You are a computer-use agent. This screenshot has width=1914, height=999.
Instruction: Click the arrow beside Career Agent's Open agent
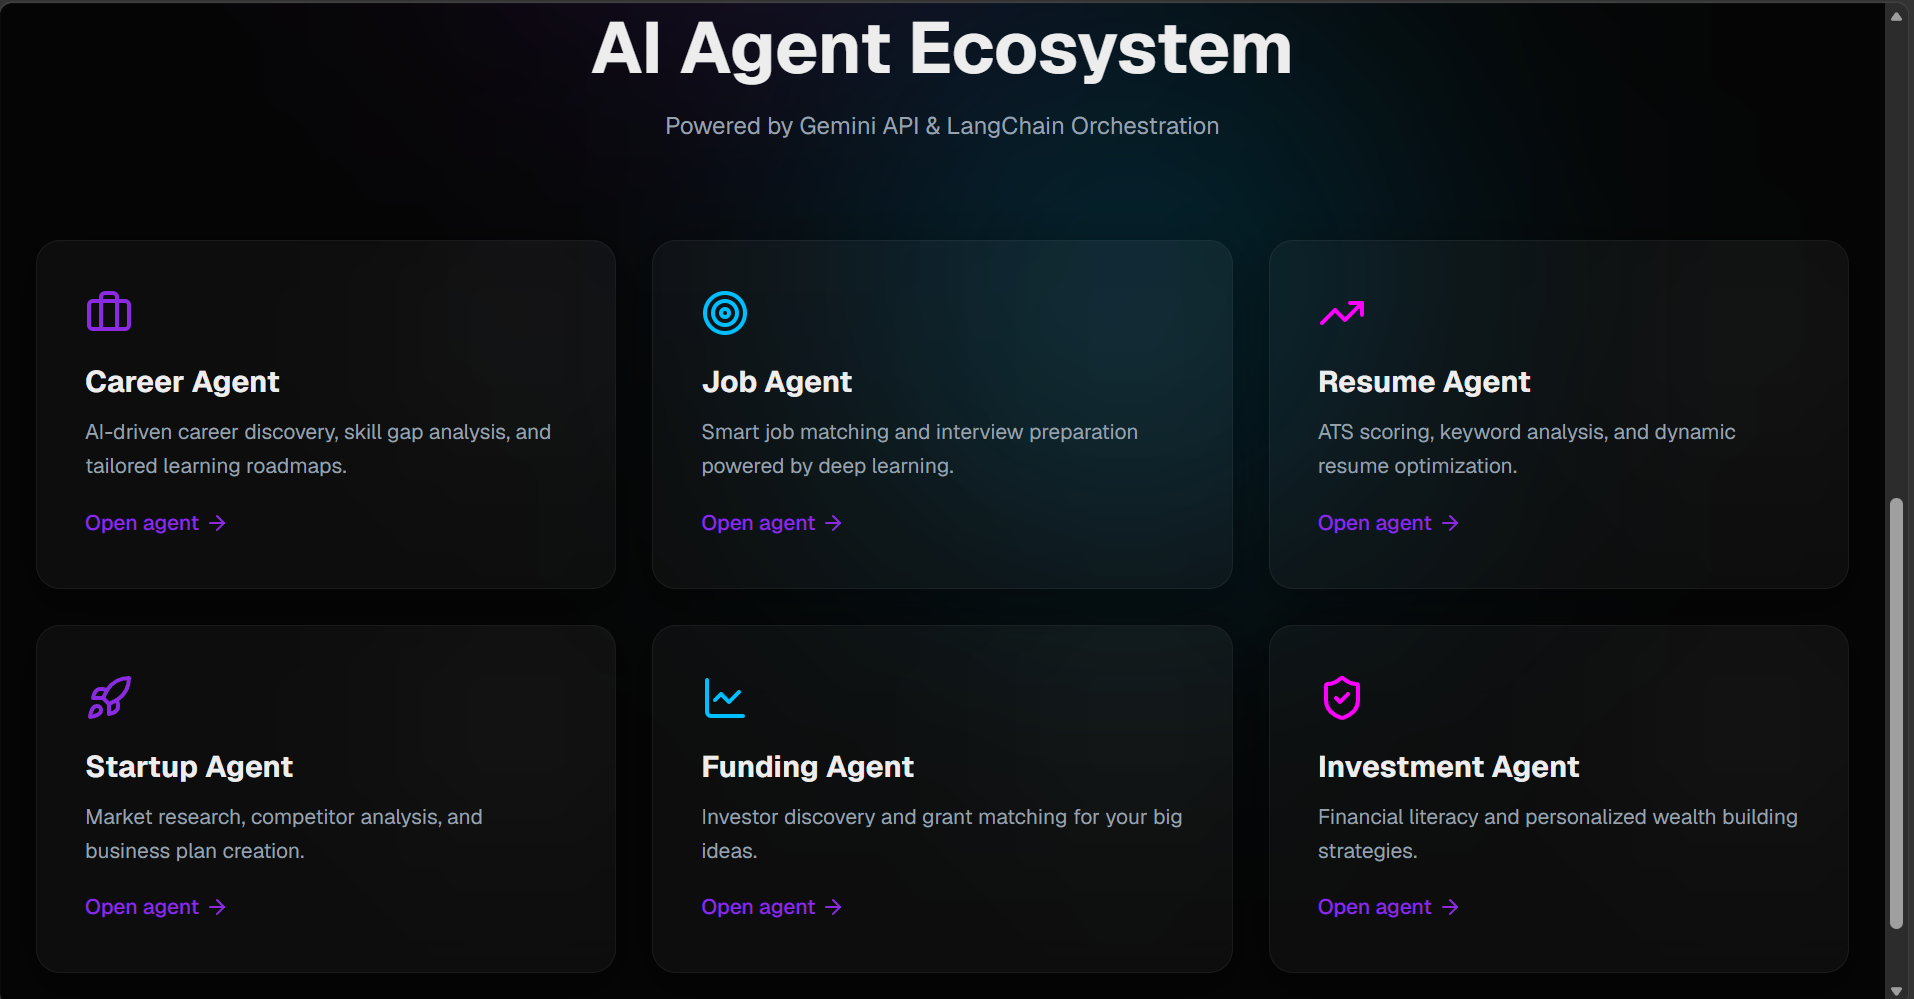(x=217, y=523)
